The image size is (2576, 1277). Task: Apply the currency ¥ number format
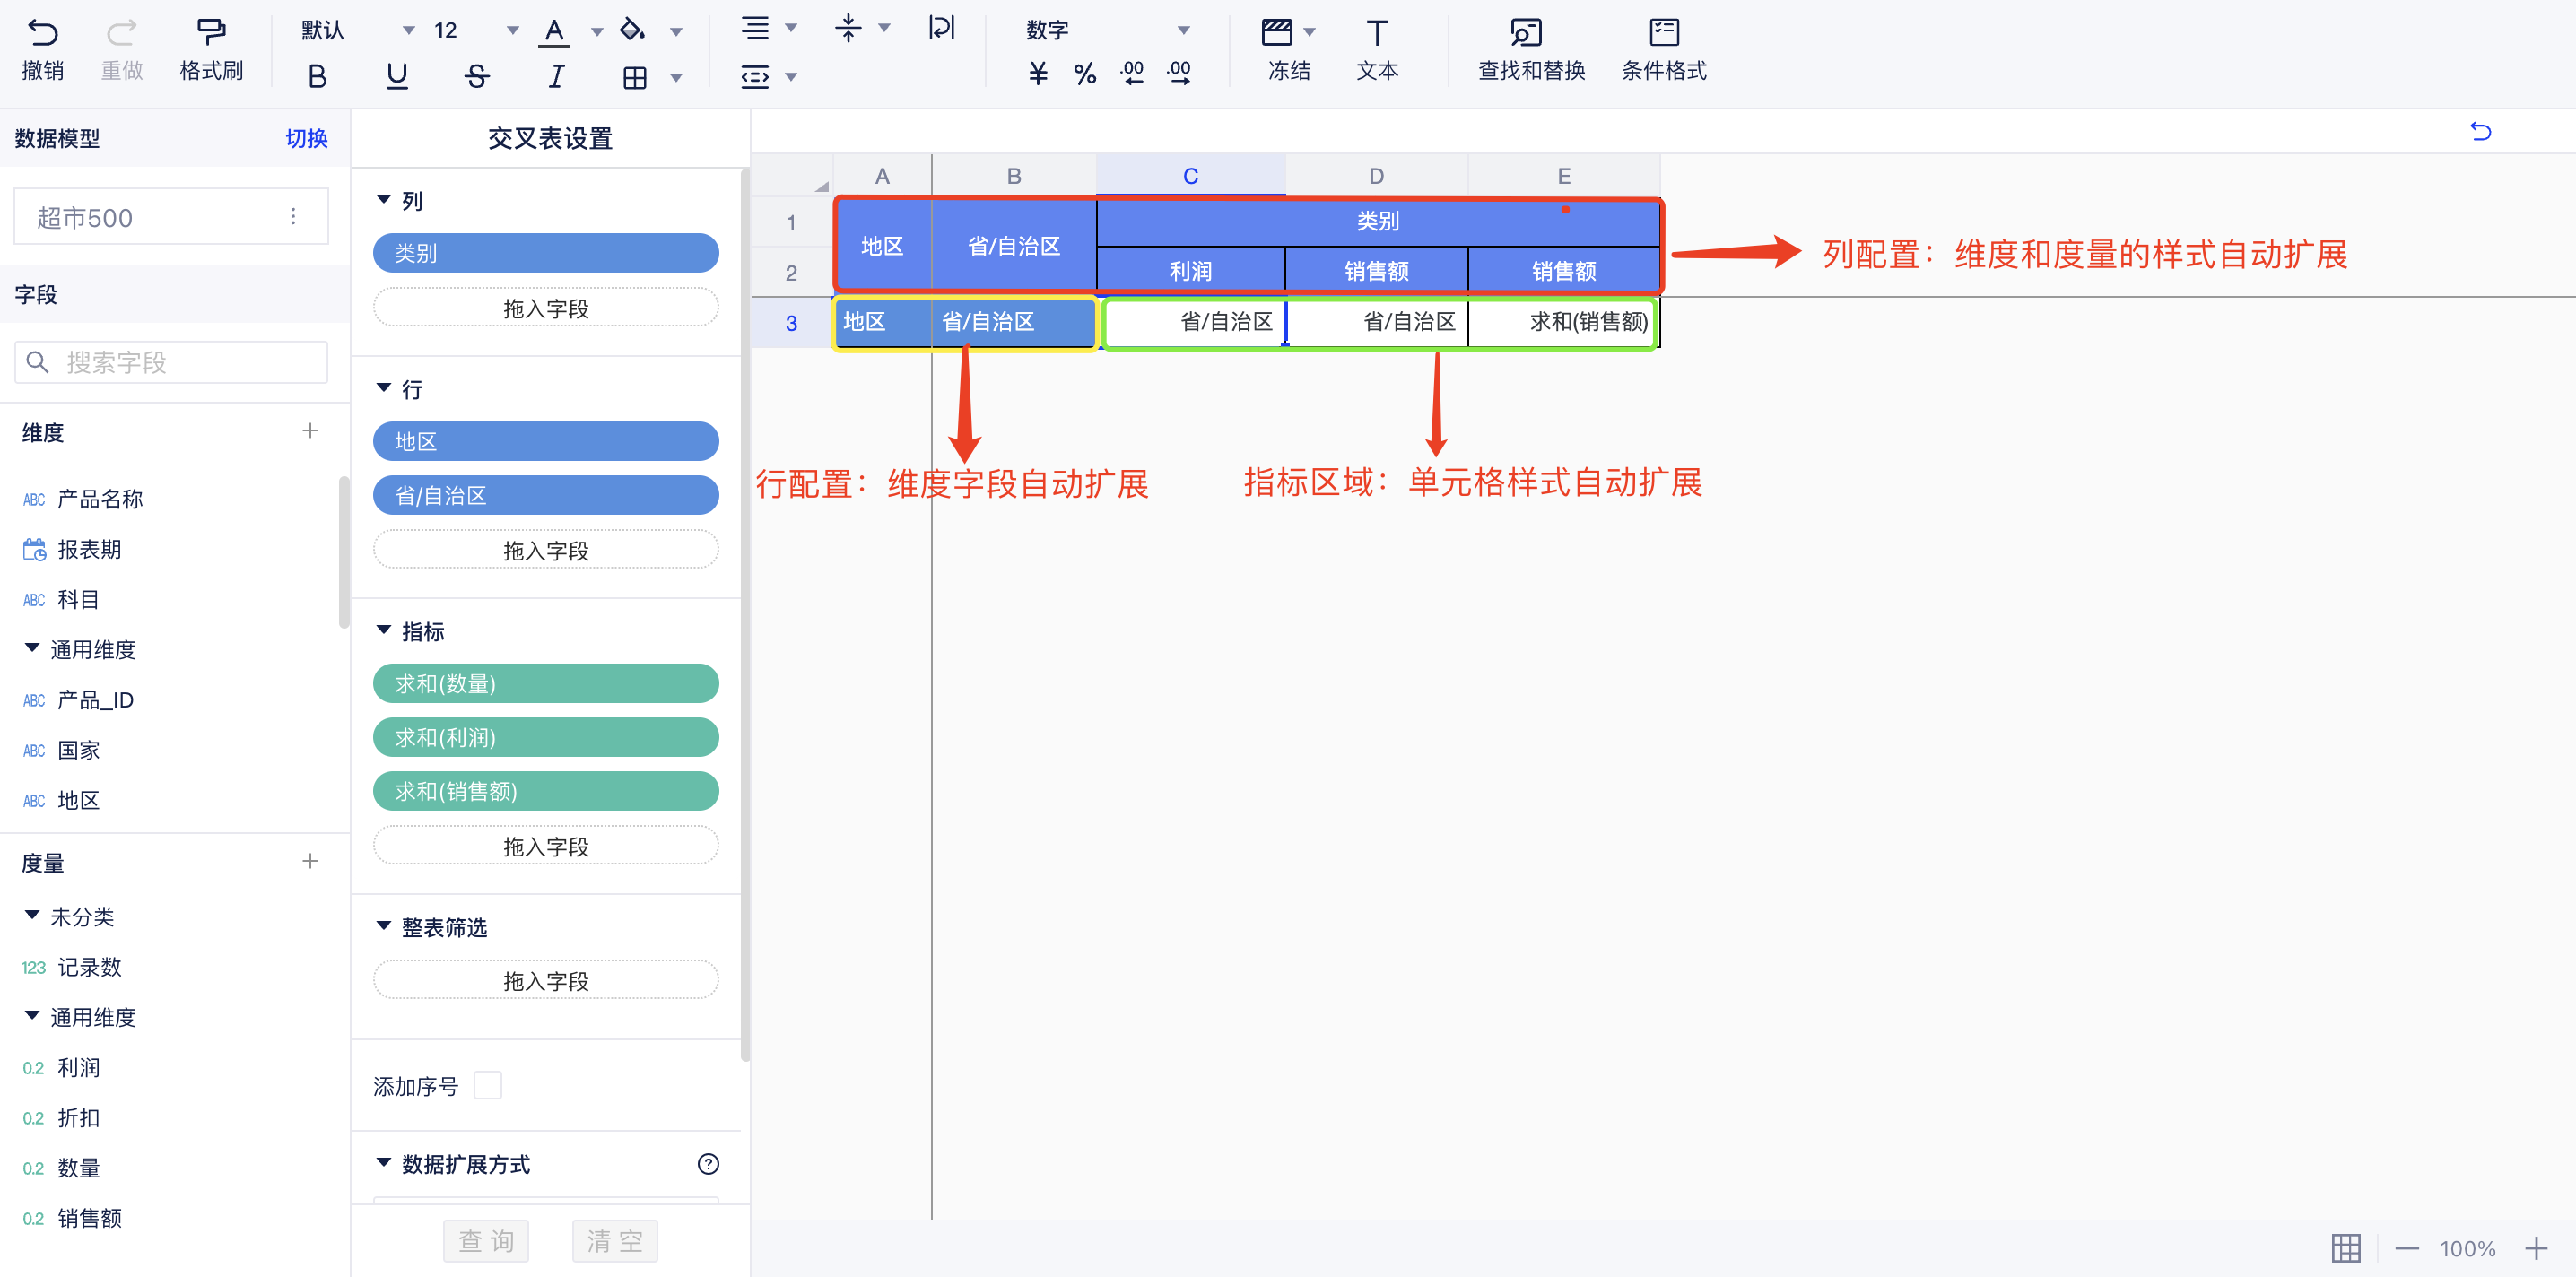click(1038, 73)
